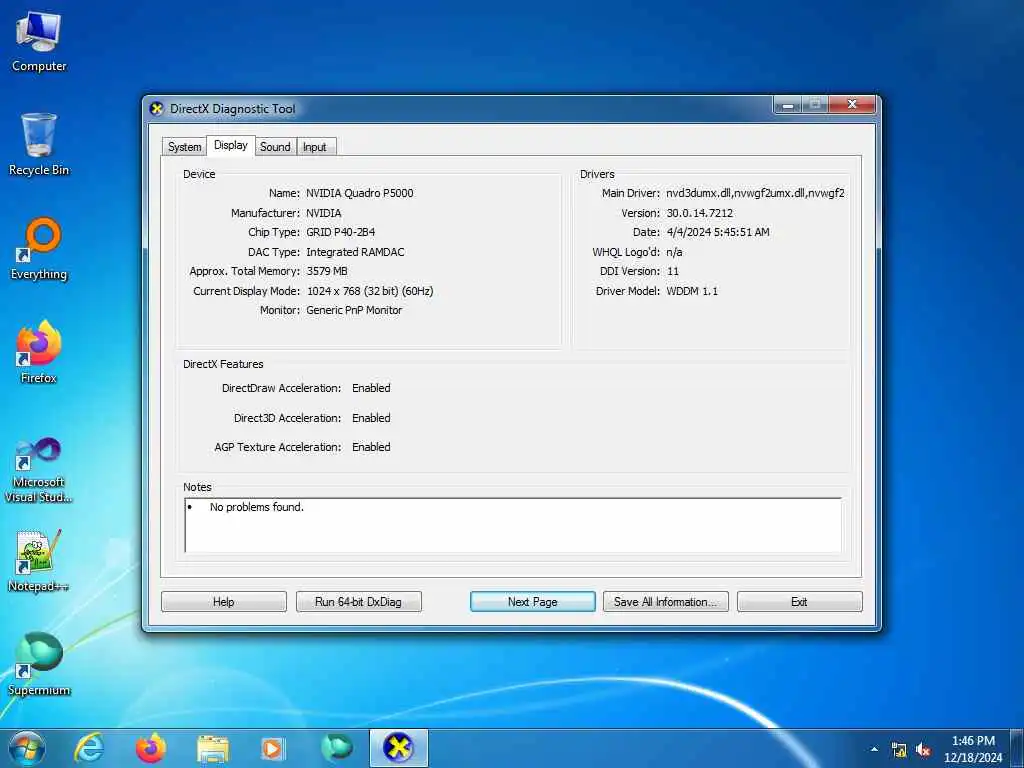This screenshot has width=1024, height=768.
Task: Switch to the Input tab
Action: pyautogui.click(x=314, y=147)
